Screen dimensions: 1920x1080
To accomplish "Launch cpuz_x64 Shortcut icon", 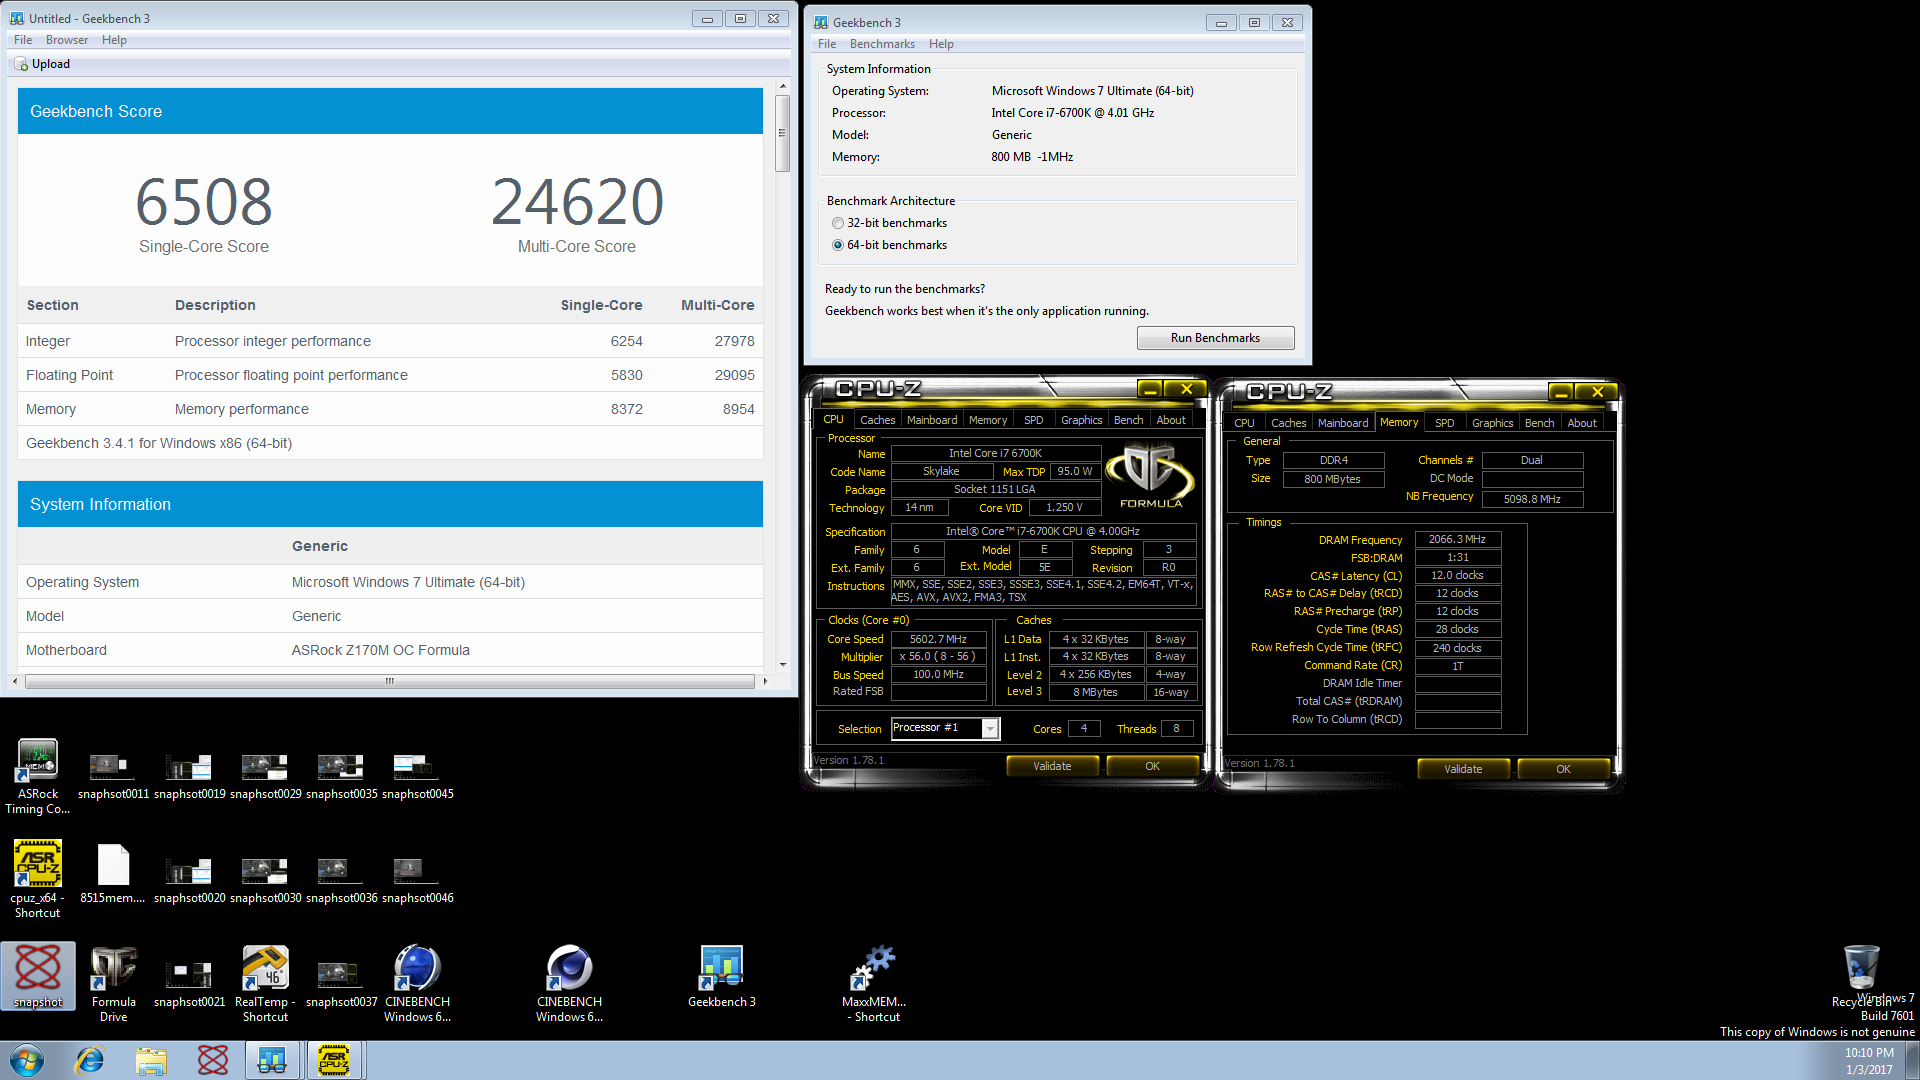I will coord(37,879).
